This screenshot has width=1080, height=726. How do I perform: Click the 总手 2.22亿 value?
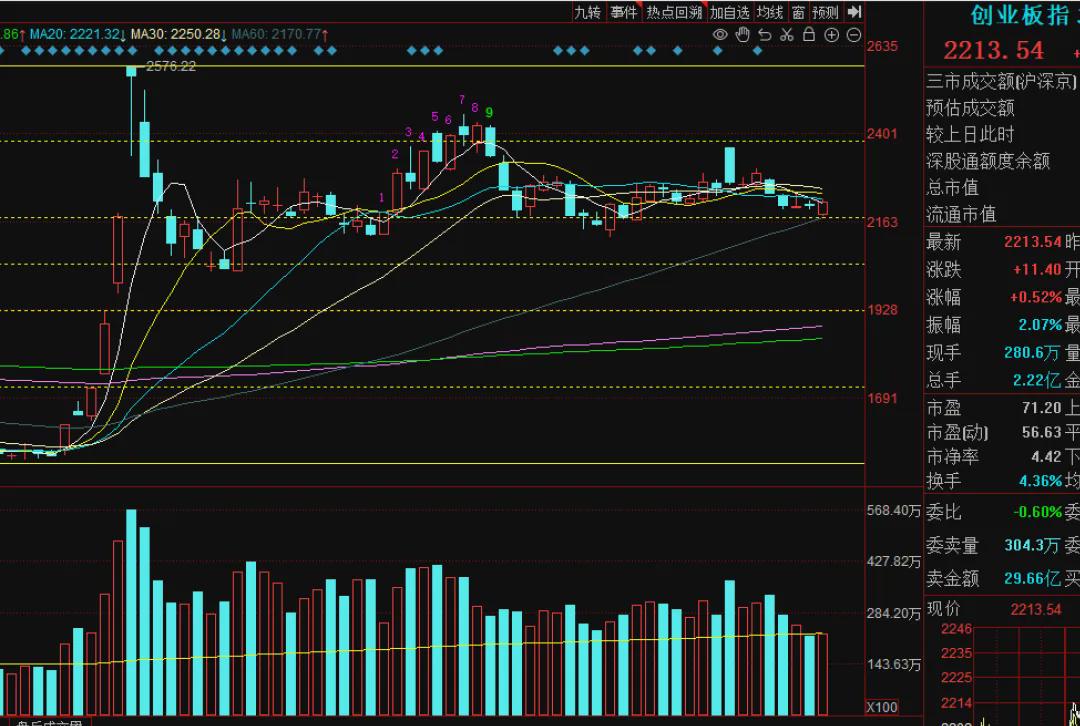pos(1037,380)
